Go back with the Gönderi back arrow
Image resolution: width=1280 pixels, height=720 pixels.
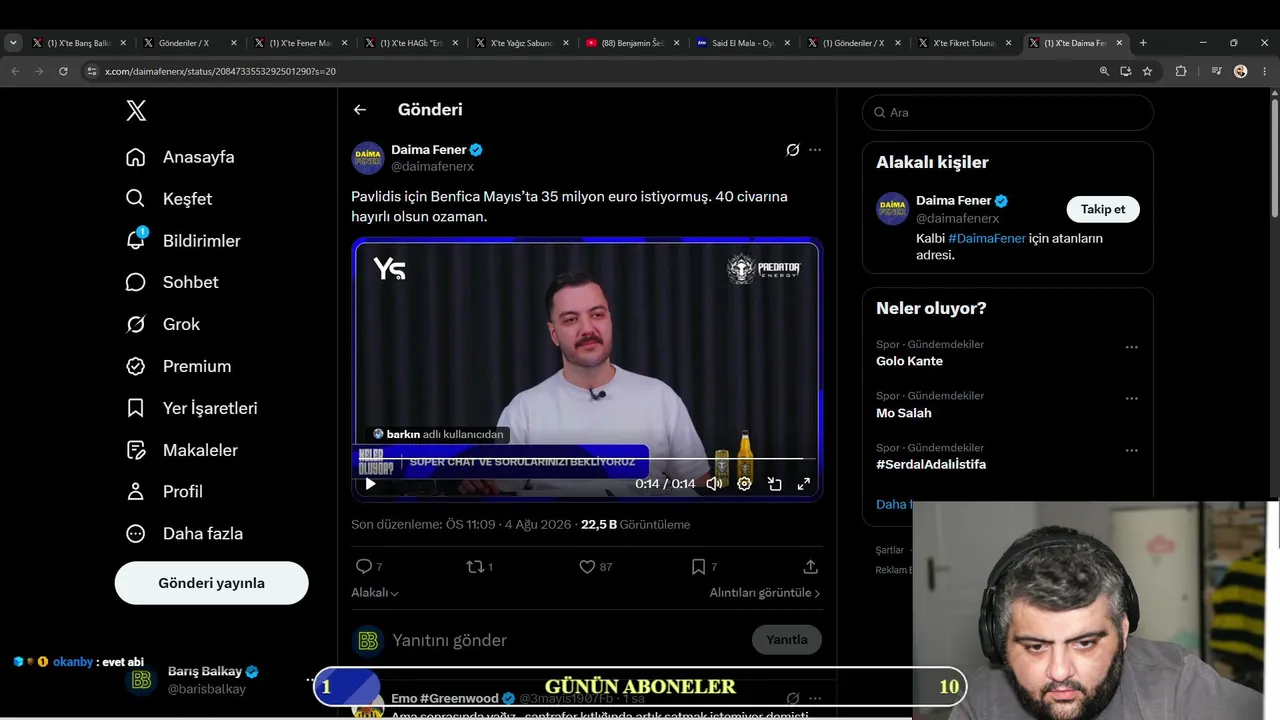[x=360, y=110]
